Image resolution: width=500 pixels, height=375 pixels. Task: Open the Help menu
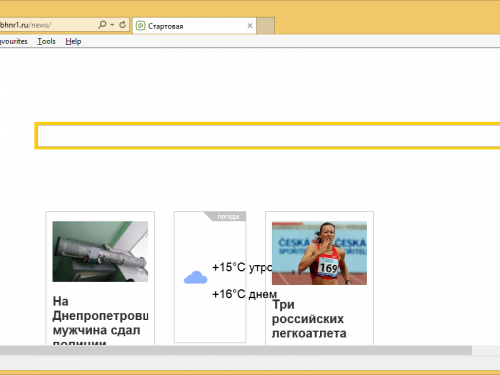tap(73, 41)
